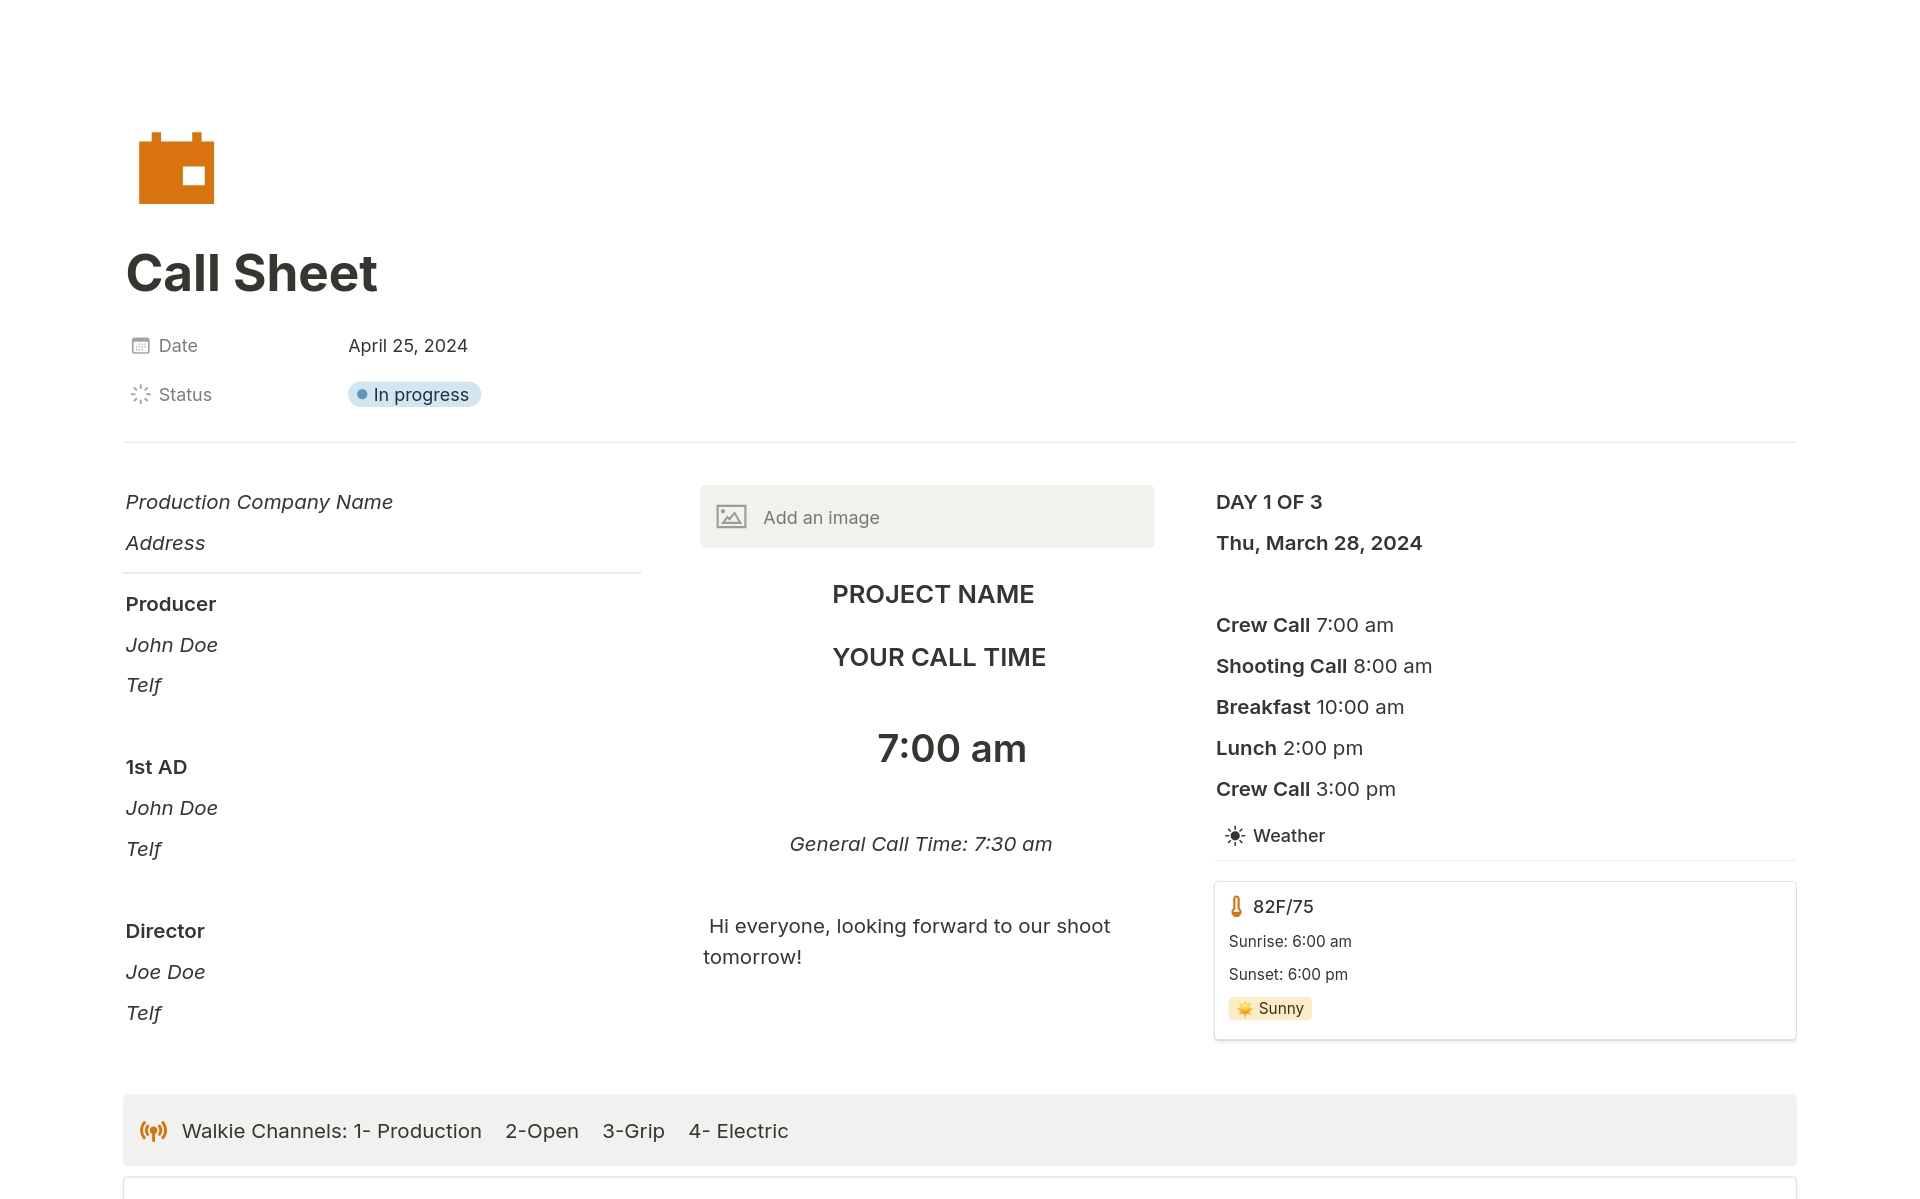This screenshot has width=1920, height=1199.
Task: Click the walkie channels radio icon
Action: pos(153,1131)
